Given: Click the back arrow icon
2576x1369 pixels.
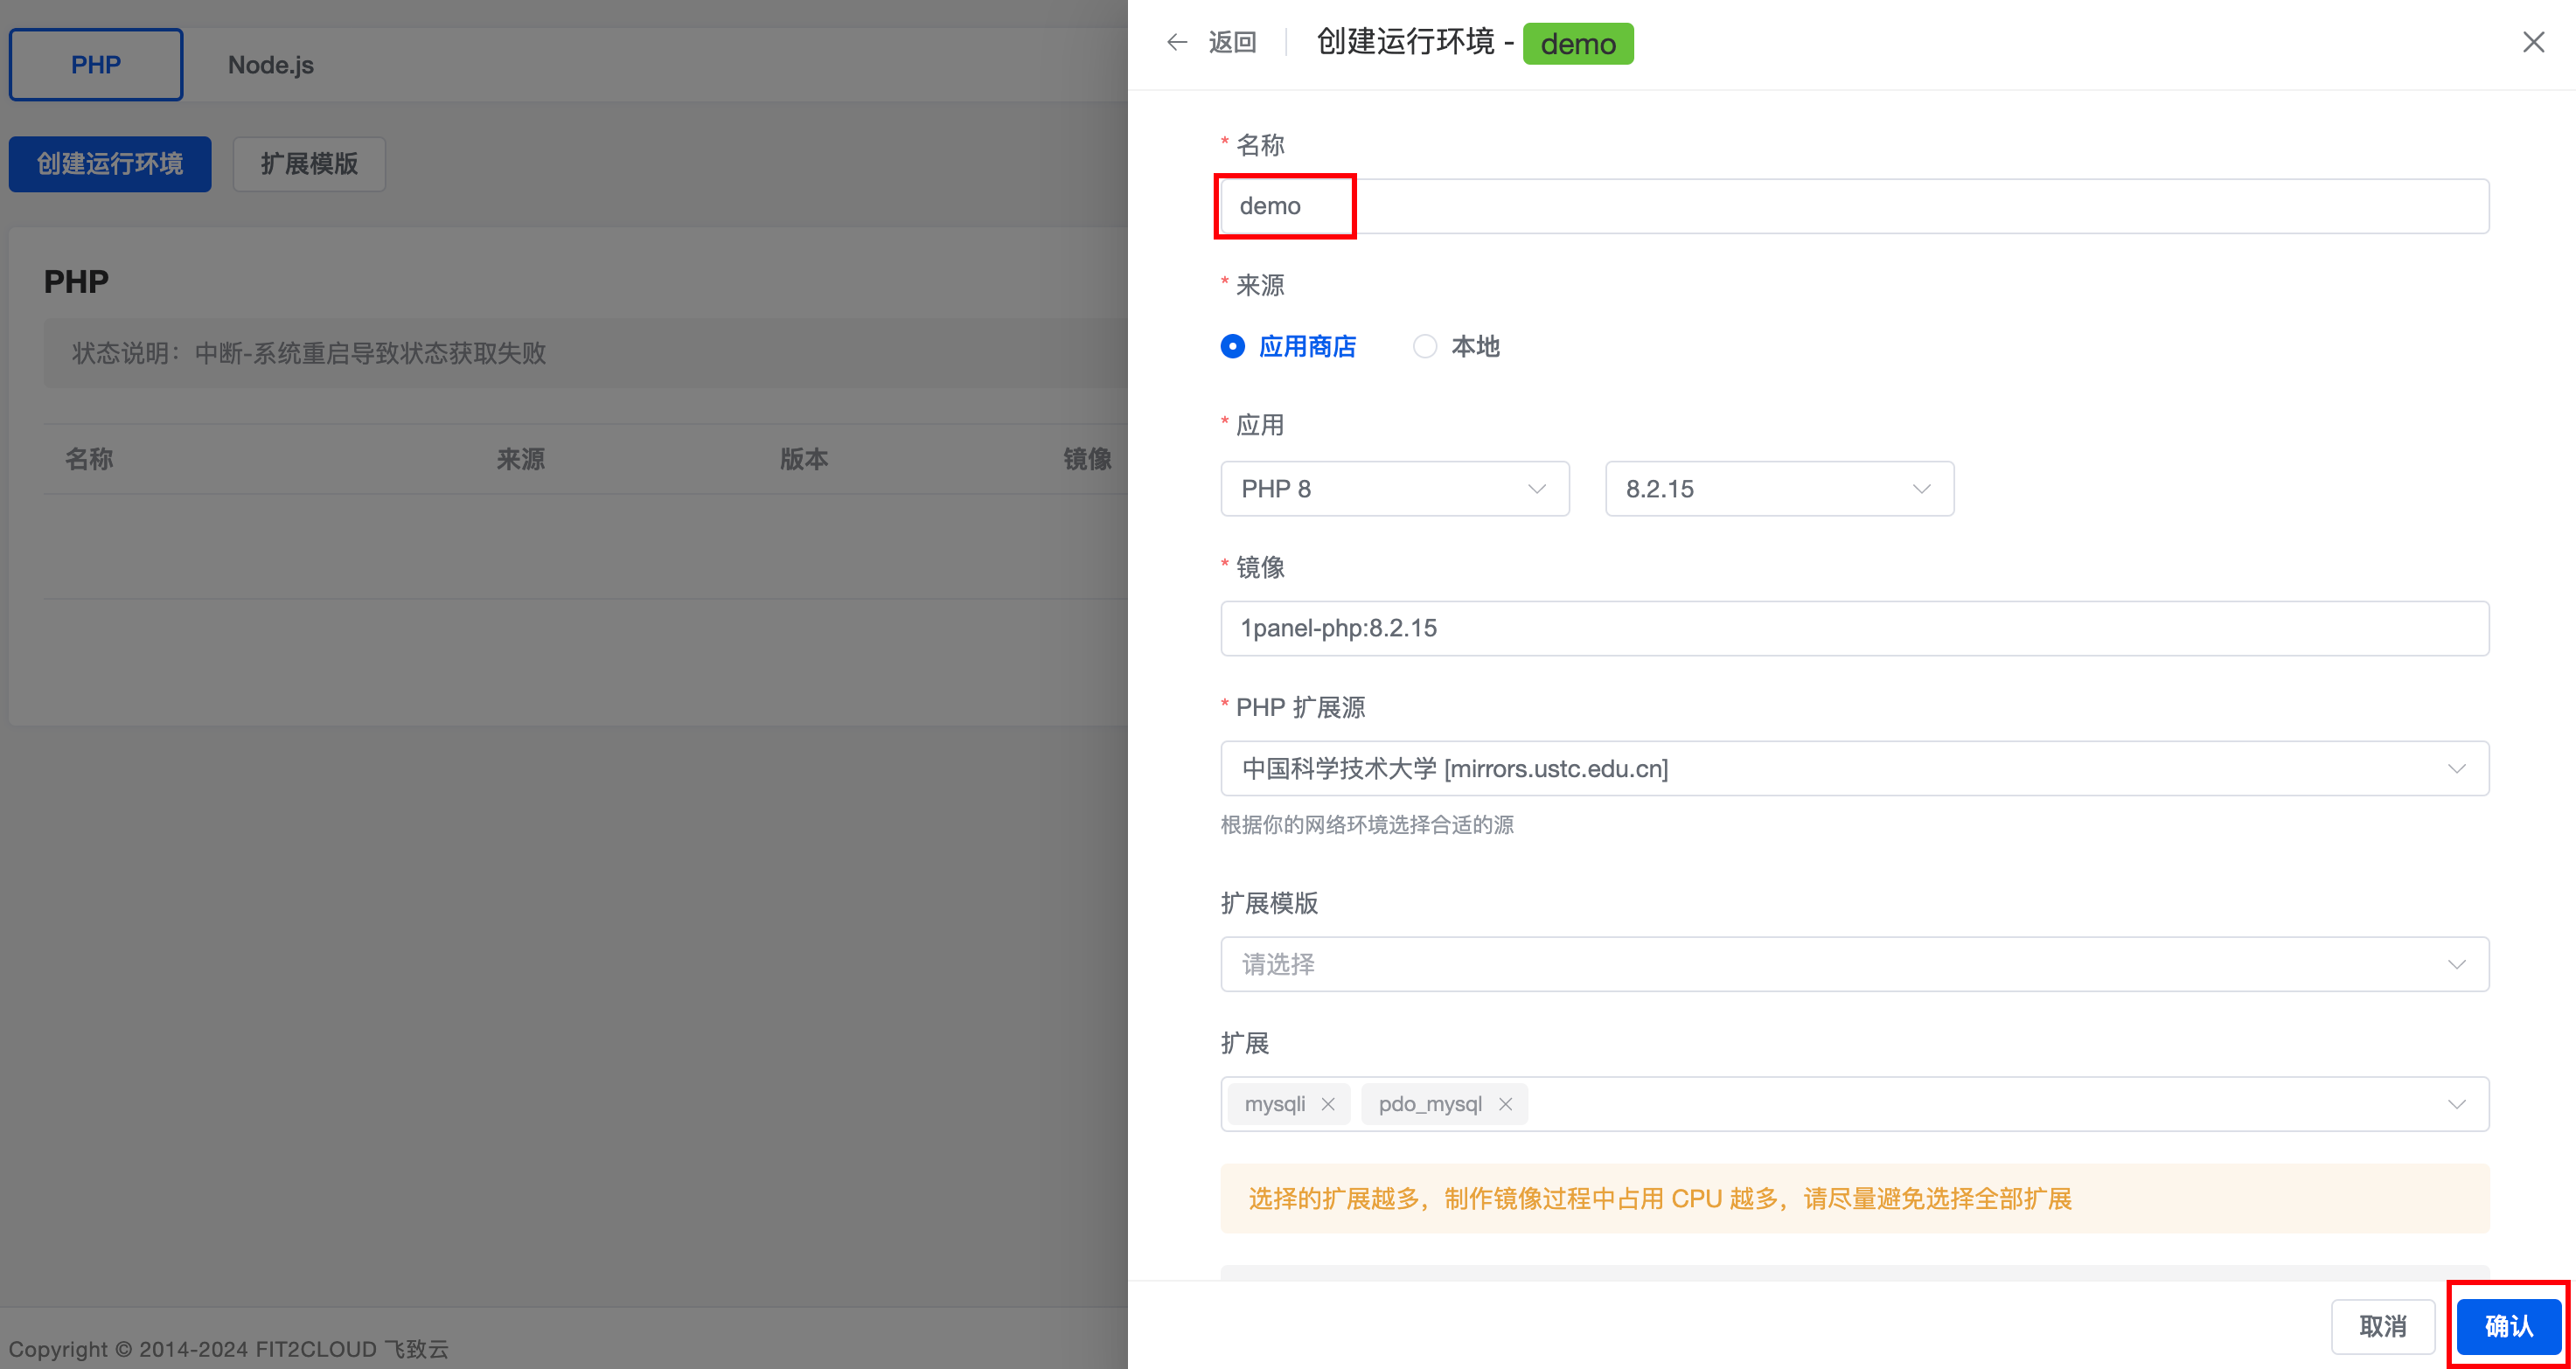Looking at the screenshot, I should tap(1177, 42).
